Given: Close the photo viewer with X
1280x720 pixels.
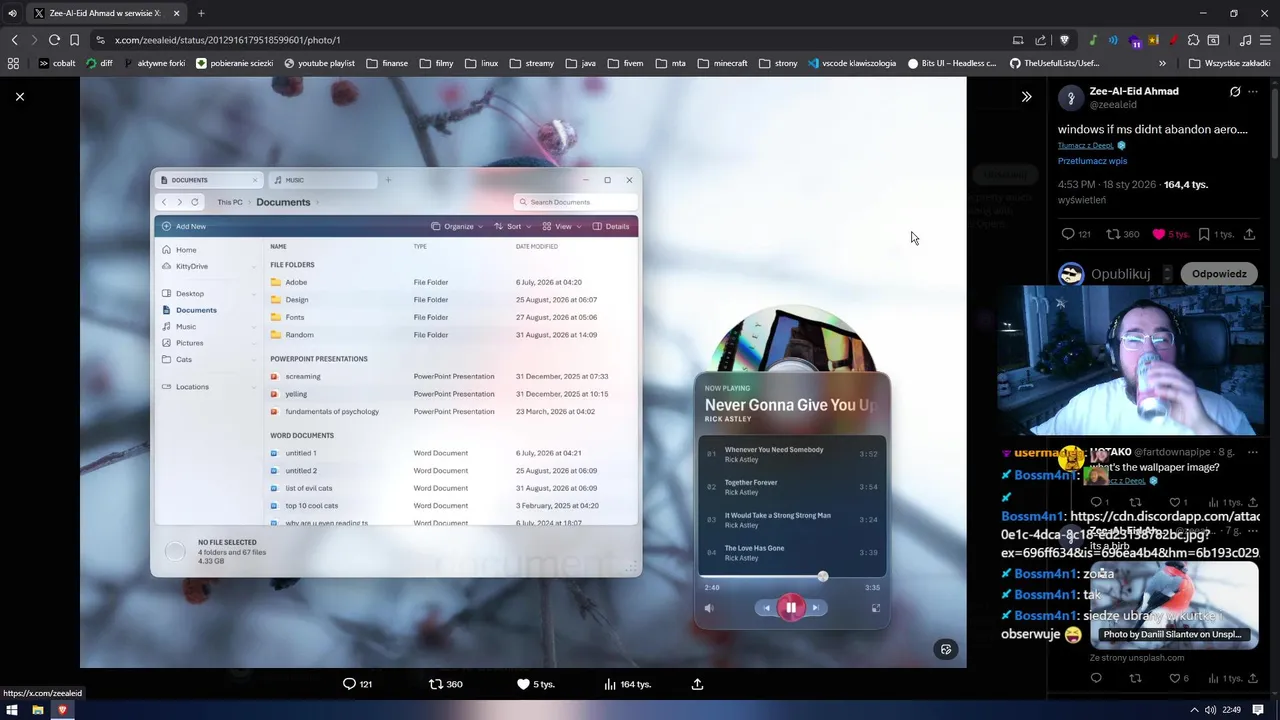Looking at the screenshot, I should click(20, 97).
